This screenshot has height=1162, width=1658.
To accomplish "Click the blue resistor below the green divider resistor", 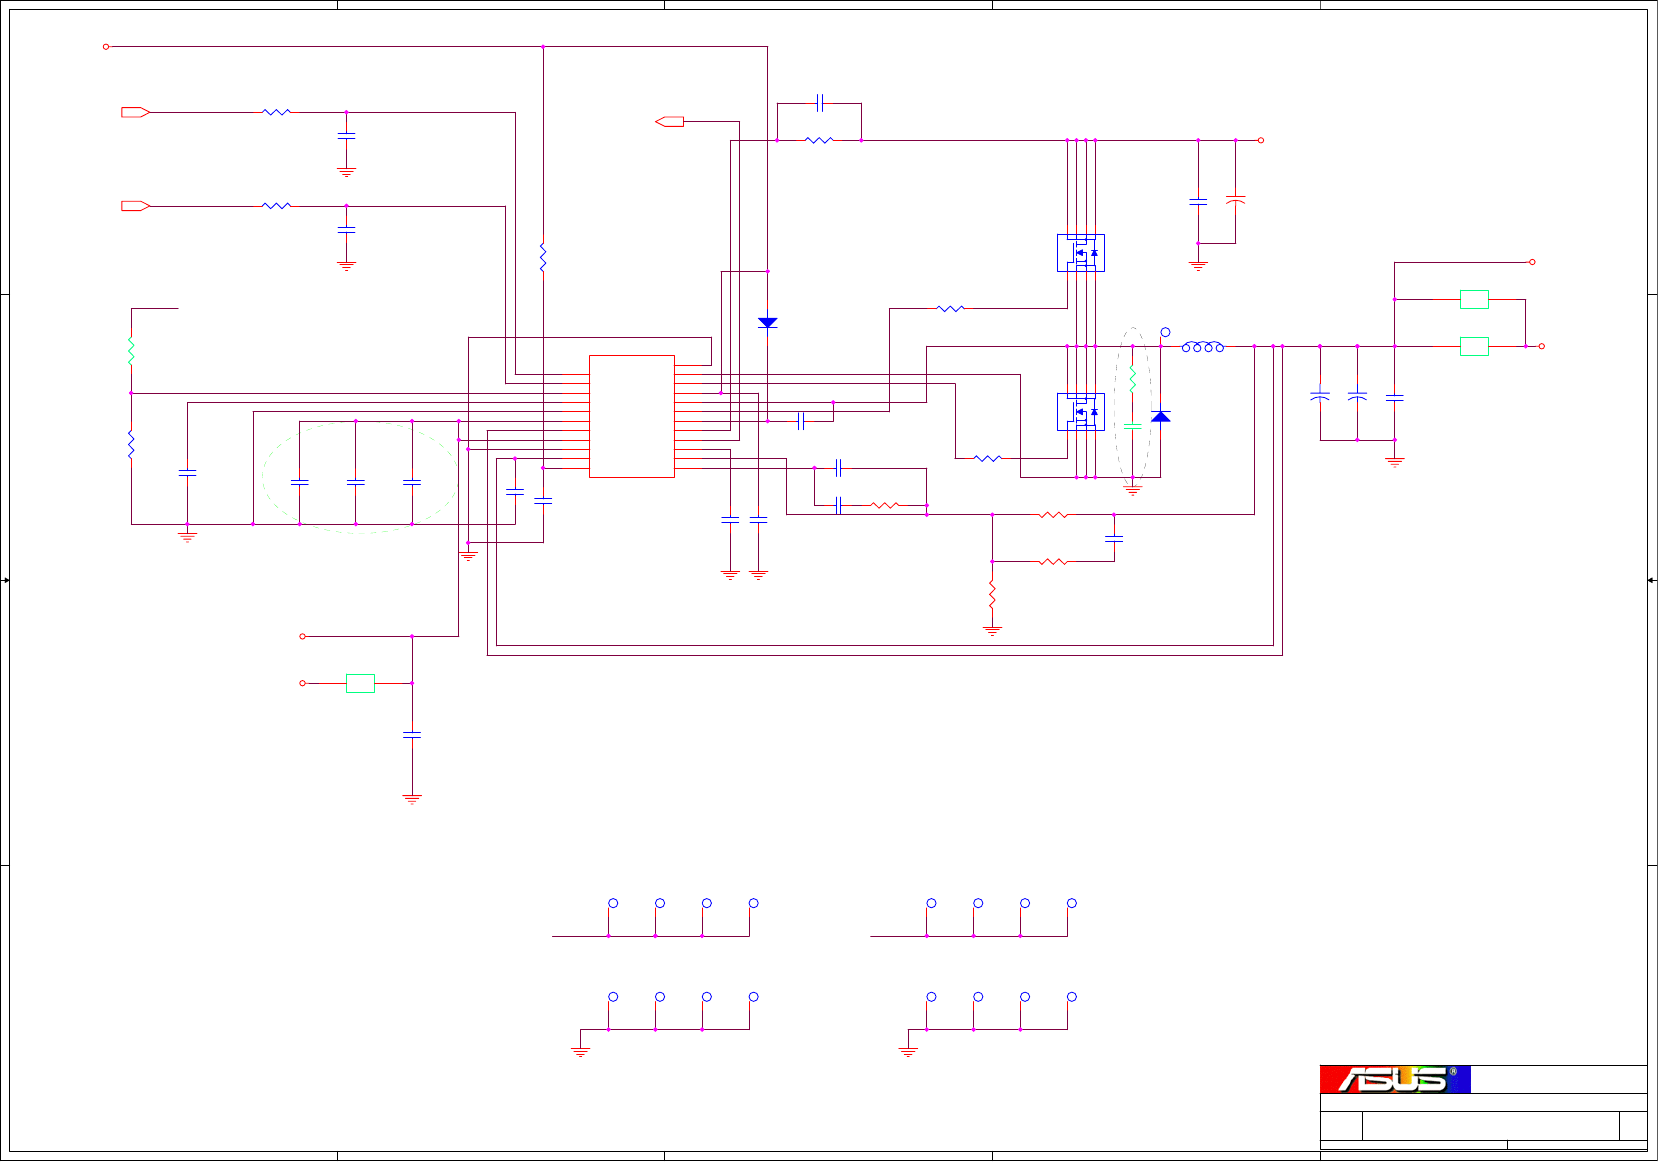I will (x=131, y=444).
